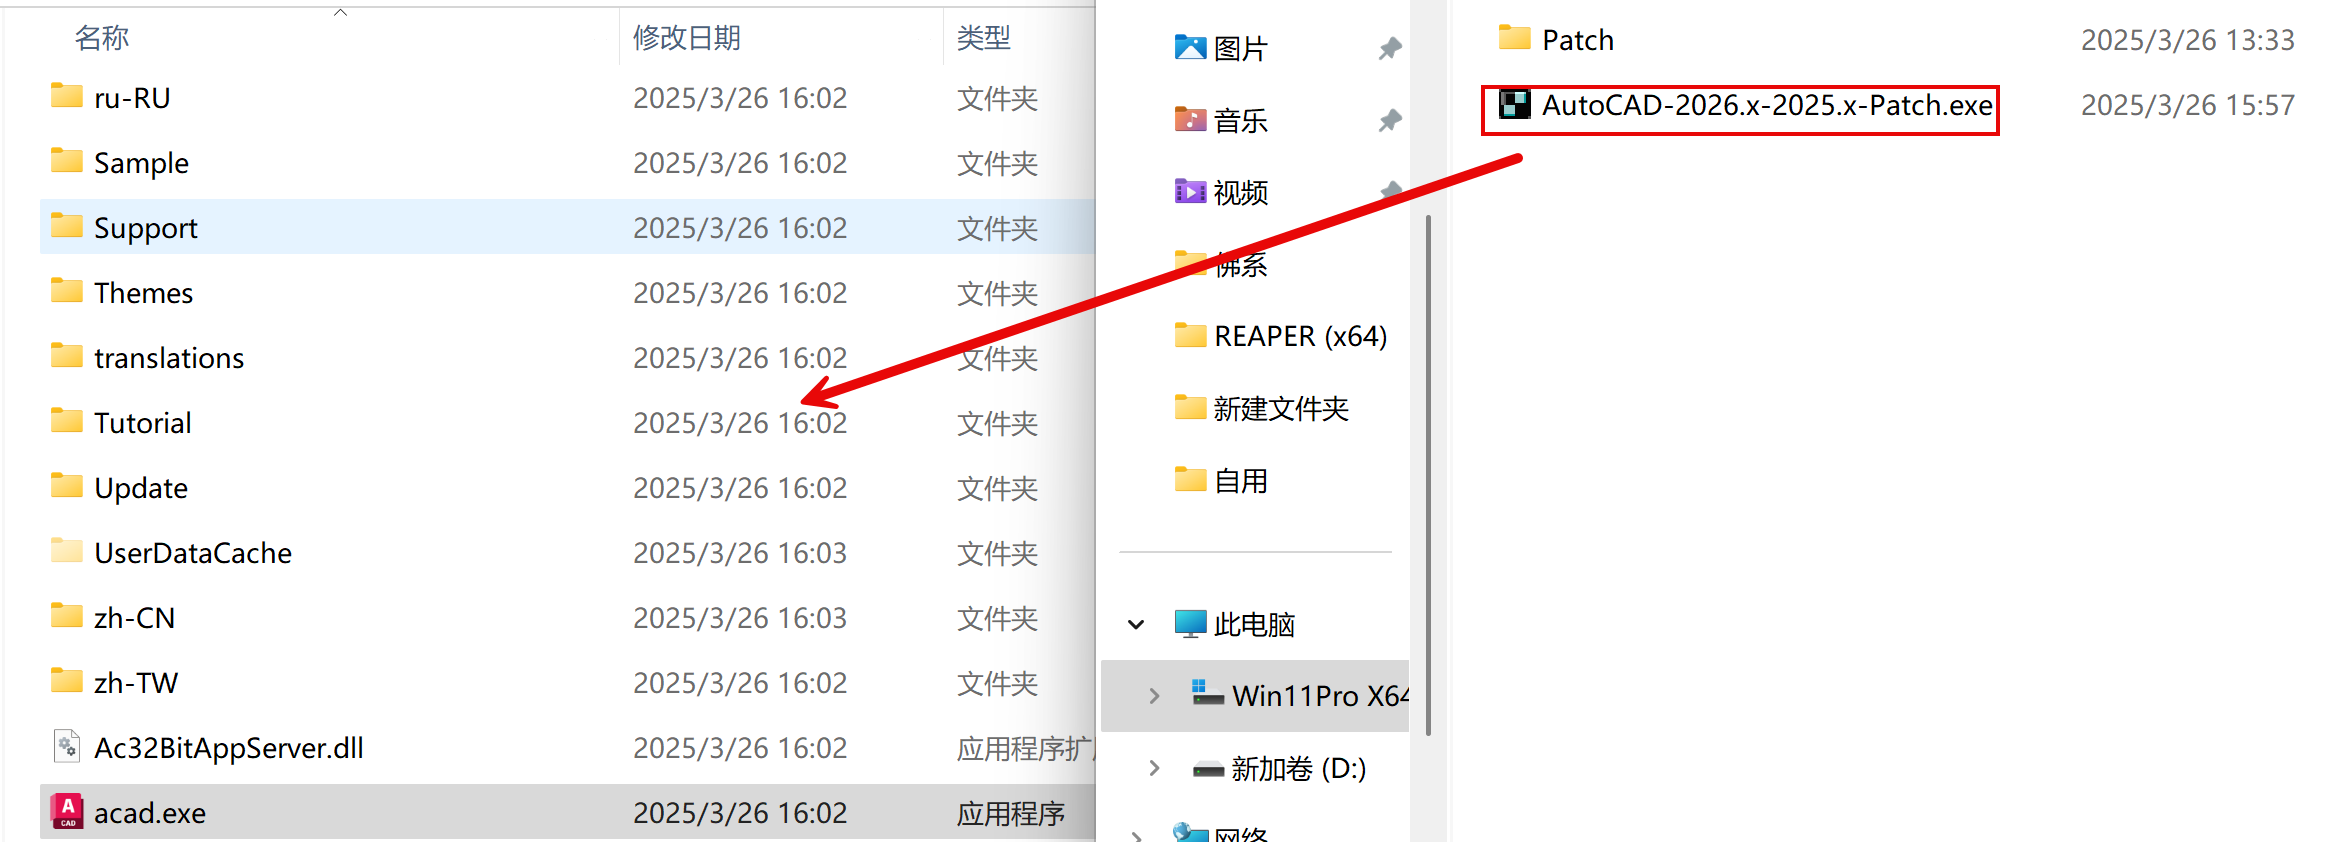Image resolution: width=2327 pixels, height=842 pixels.
Task: Open the 图片 pictures quick access icon
Action: tap(1190, 48)
